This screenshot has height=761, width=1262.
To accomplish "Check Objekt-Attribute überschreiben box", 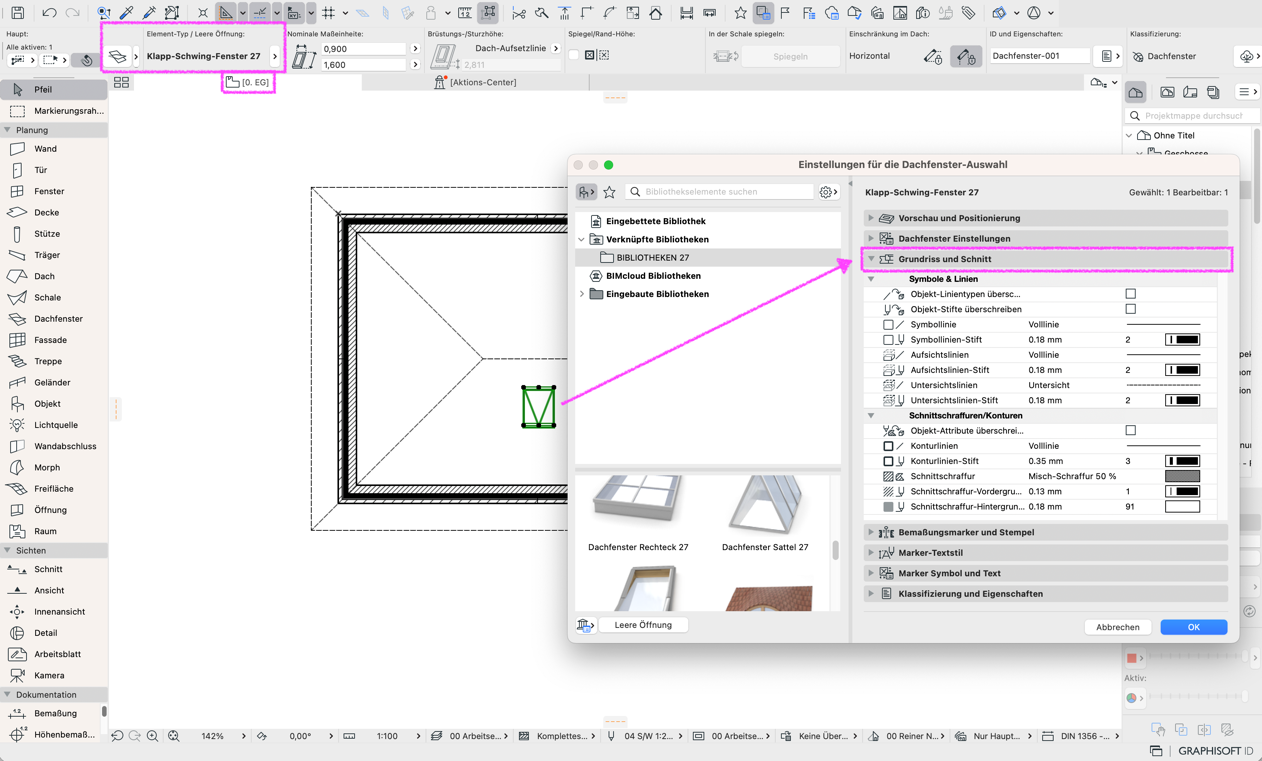I will click(x=1131, y=430).
